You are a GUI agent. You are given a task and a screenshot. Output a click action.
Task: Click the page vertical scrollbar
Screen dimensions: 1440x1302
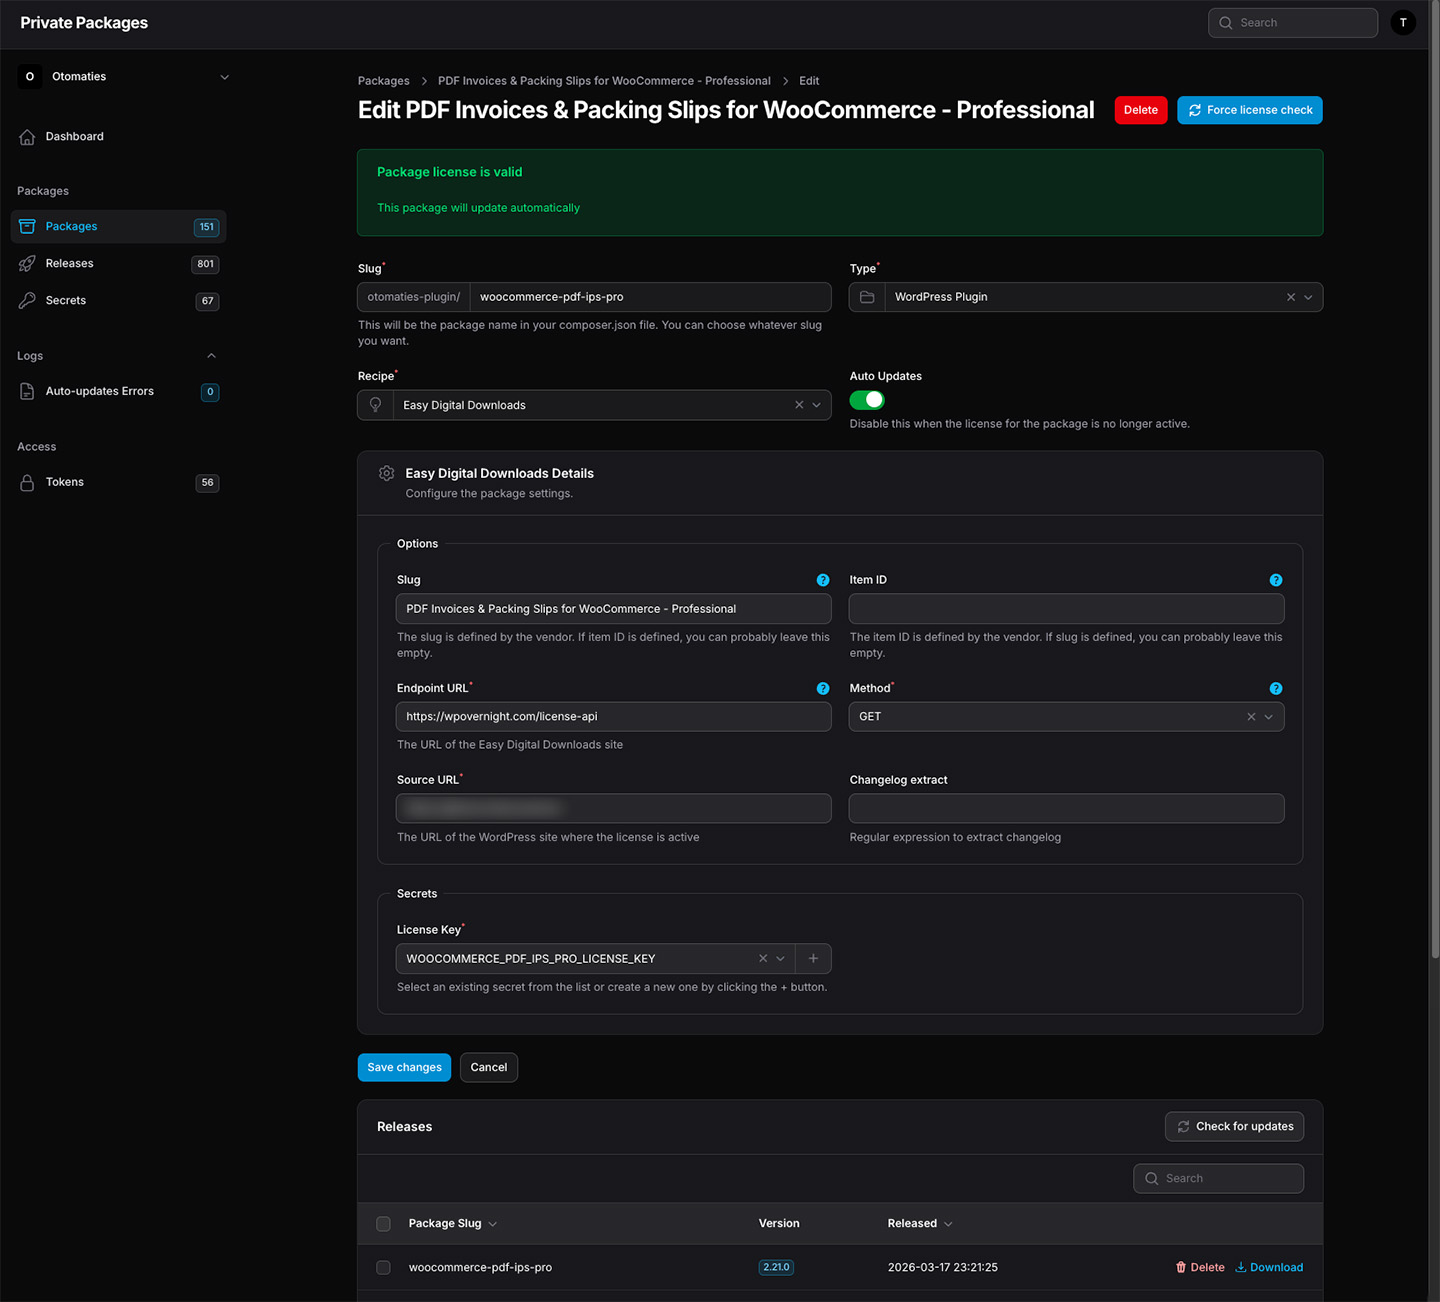coord(1434,480)
